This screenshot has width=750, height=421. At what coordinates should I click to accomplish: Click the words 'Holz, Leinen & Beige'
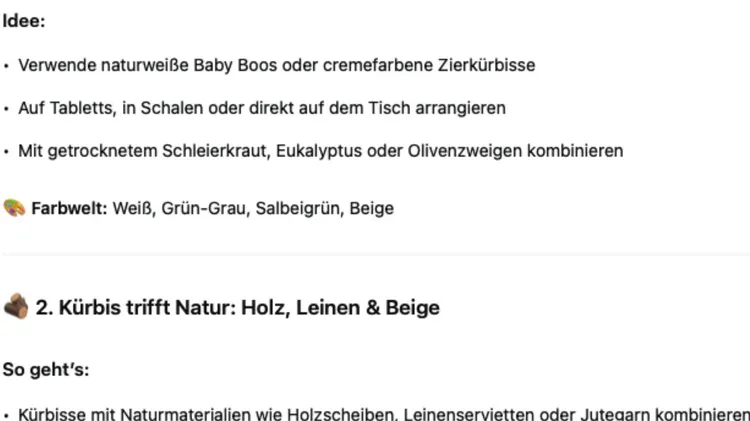click(x=340, y=307)
